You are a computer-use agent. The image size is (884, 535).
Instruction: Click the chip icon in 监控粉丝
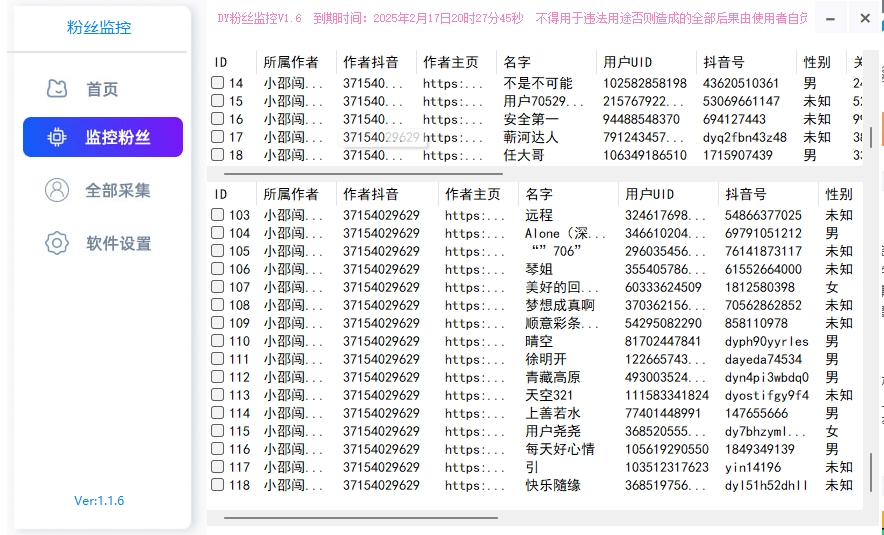56,137
